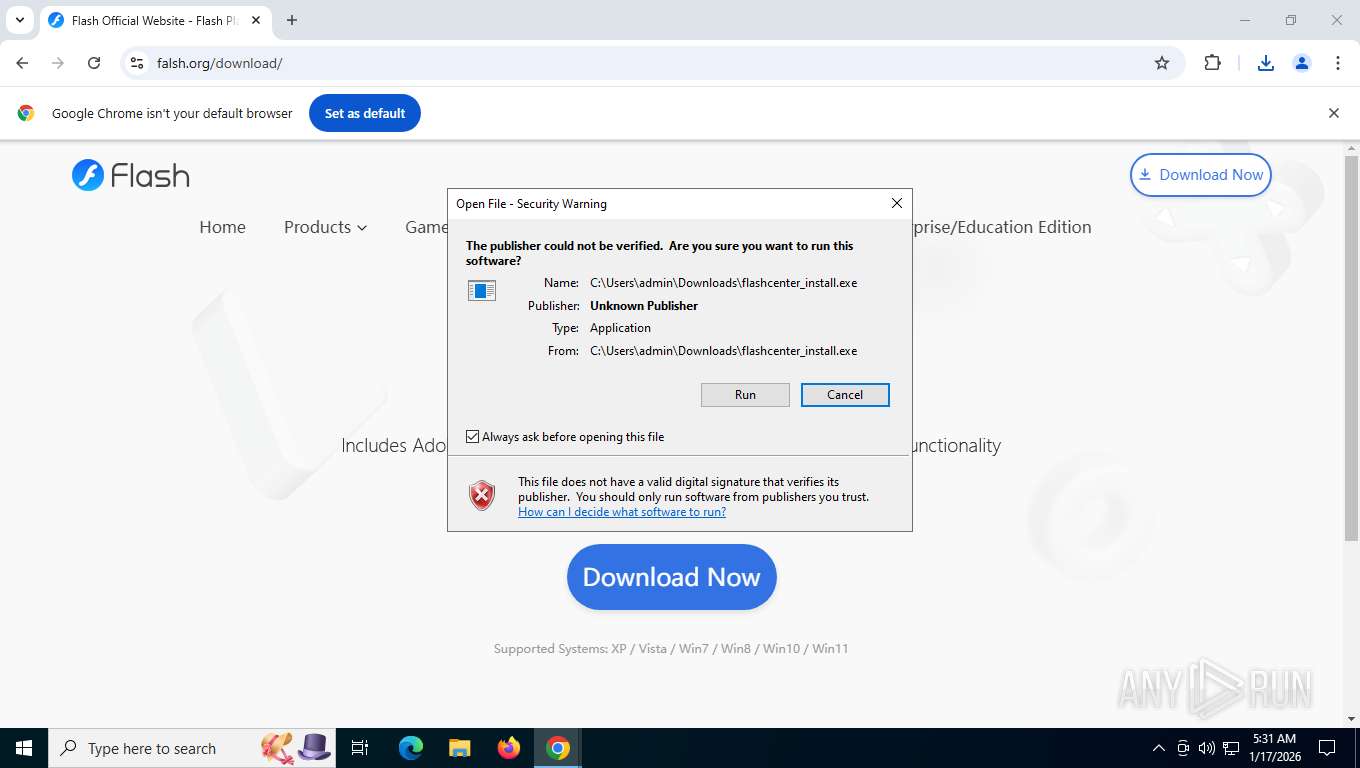Click the red shield warning icon
The width and height of the screenshot is (1360, 768).
(x=482, y=495)
